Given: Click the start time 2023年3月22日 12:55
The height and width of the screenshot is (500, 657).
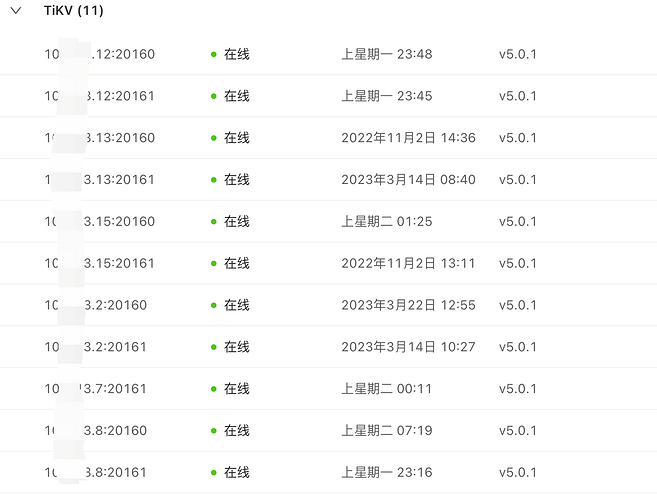Looking at the screenshot, I should tap(408, 305).
